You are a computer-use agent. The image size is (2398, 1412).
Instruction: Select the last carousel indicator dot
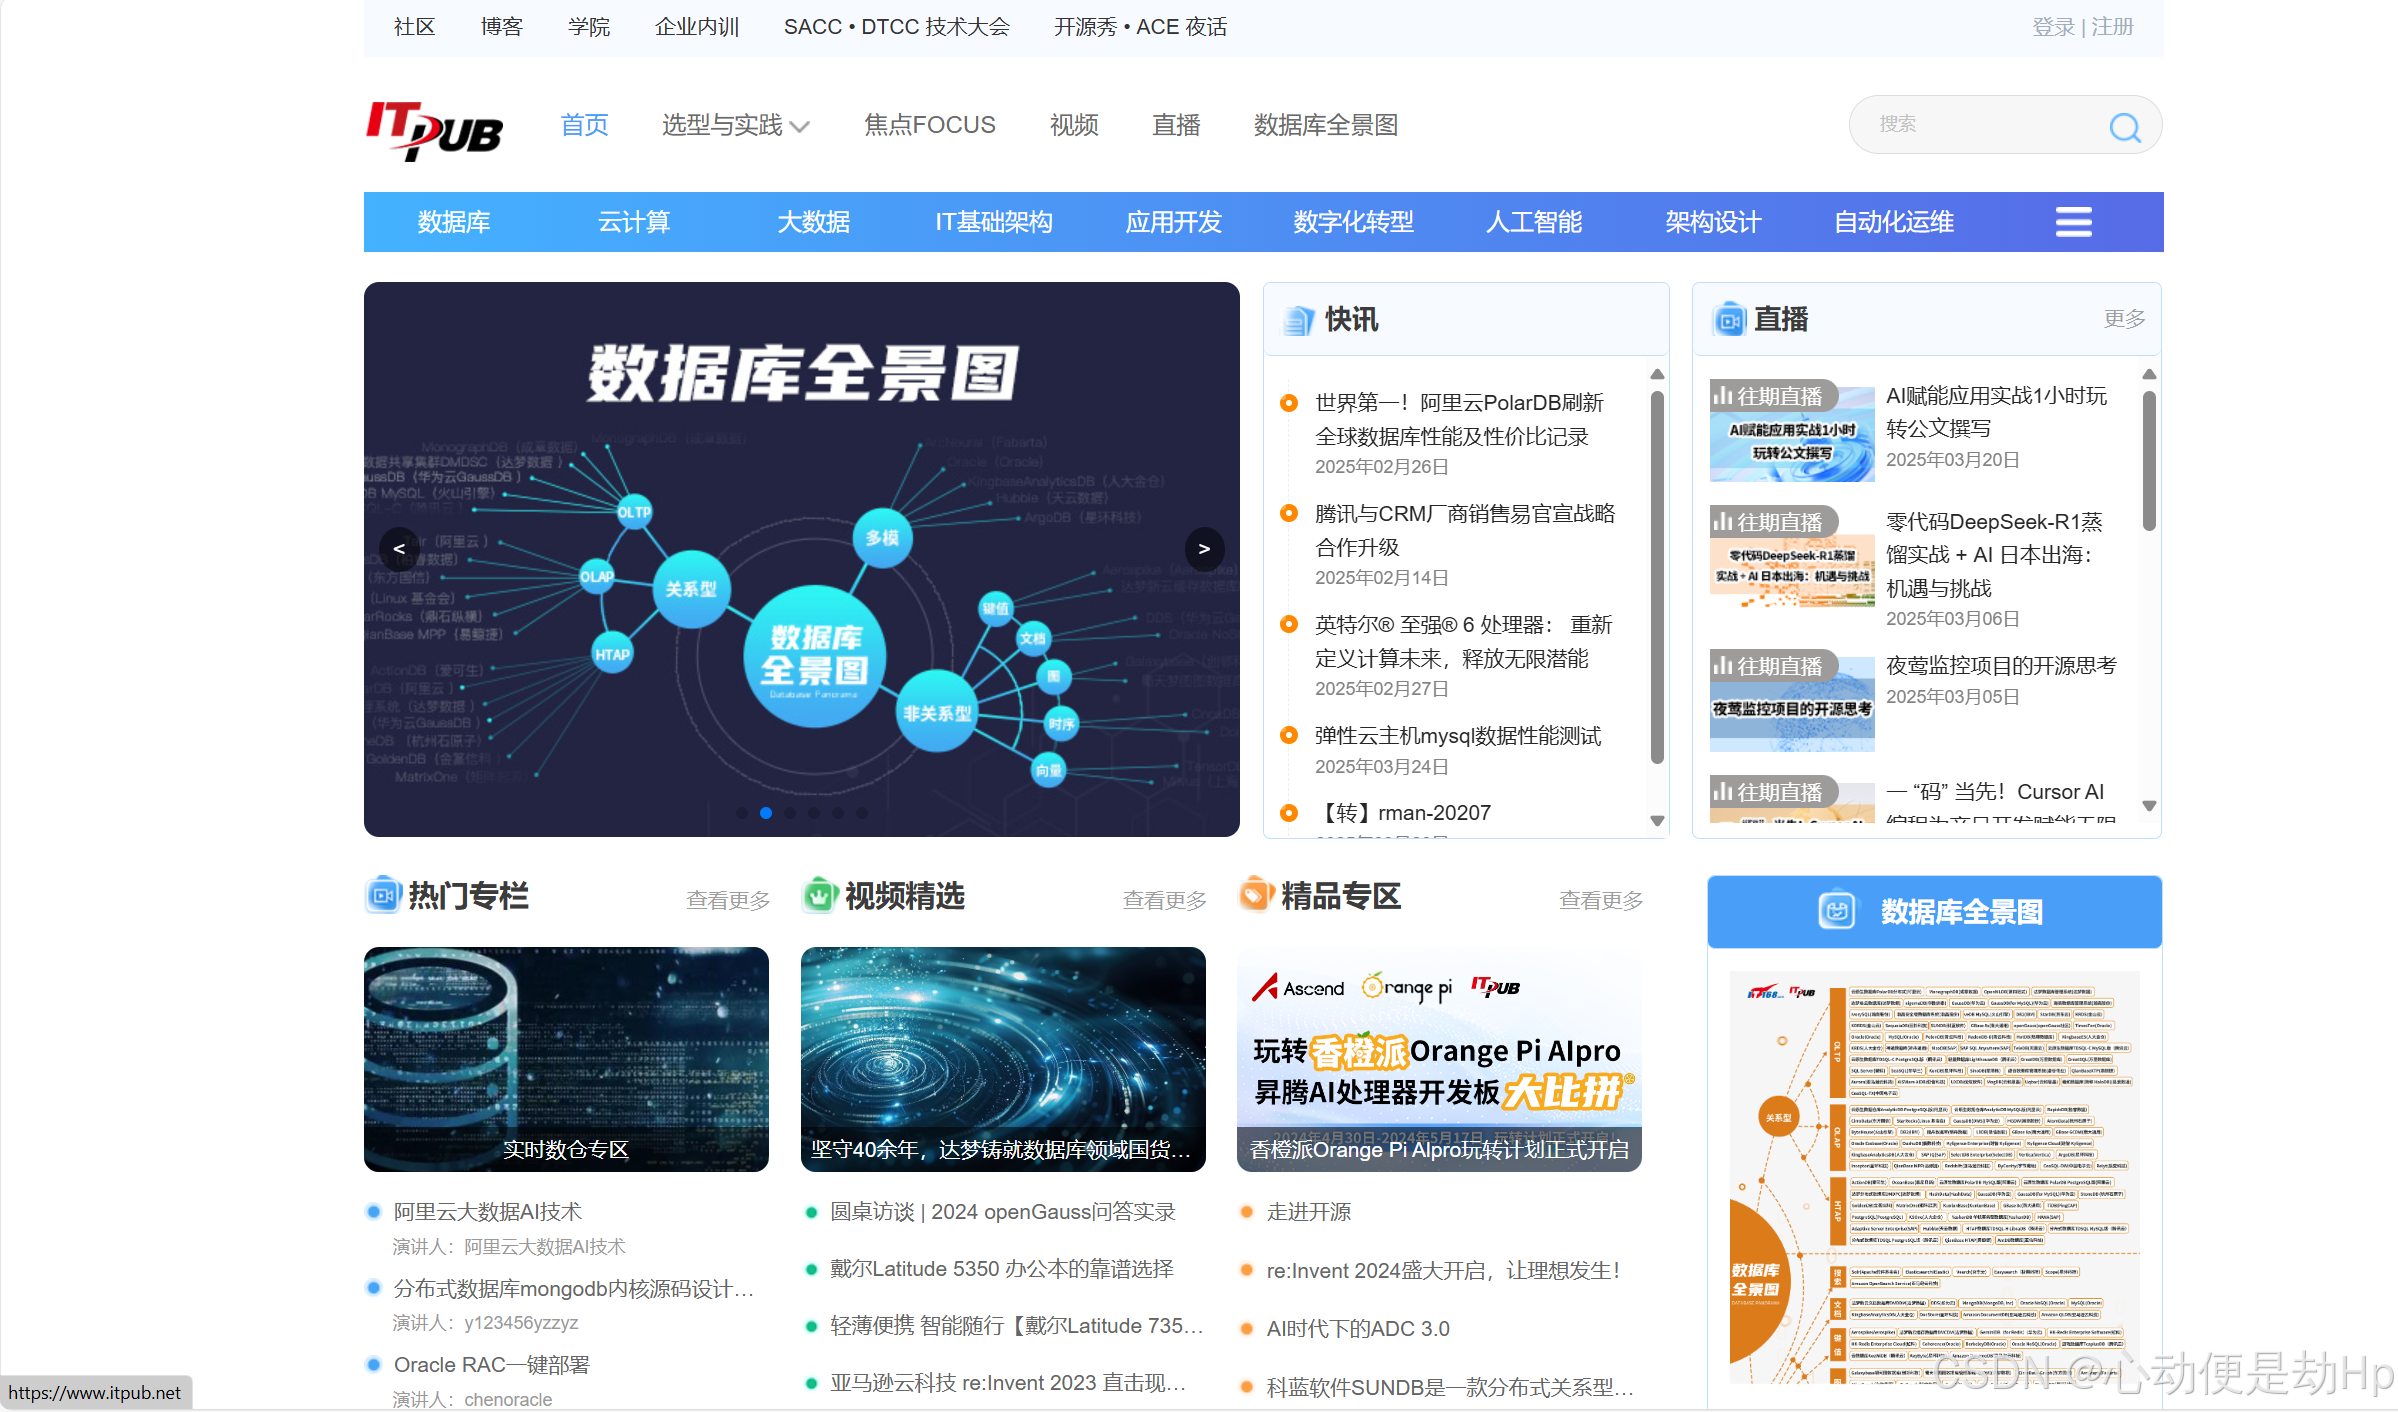pos(862,813)
